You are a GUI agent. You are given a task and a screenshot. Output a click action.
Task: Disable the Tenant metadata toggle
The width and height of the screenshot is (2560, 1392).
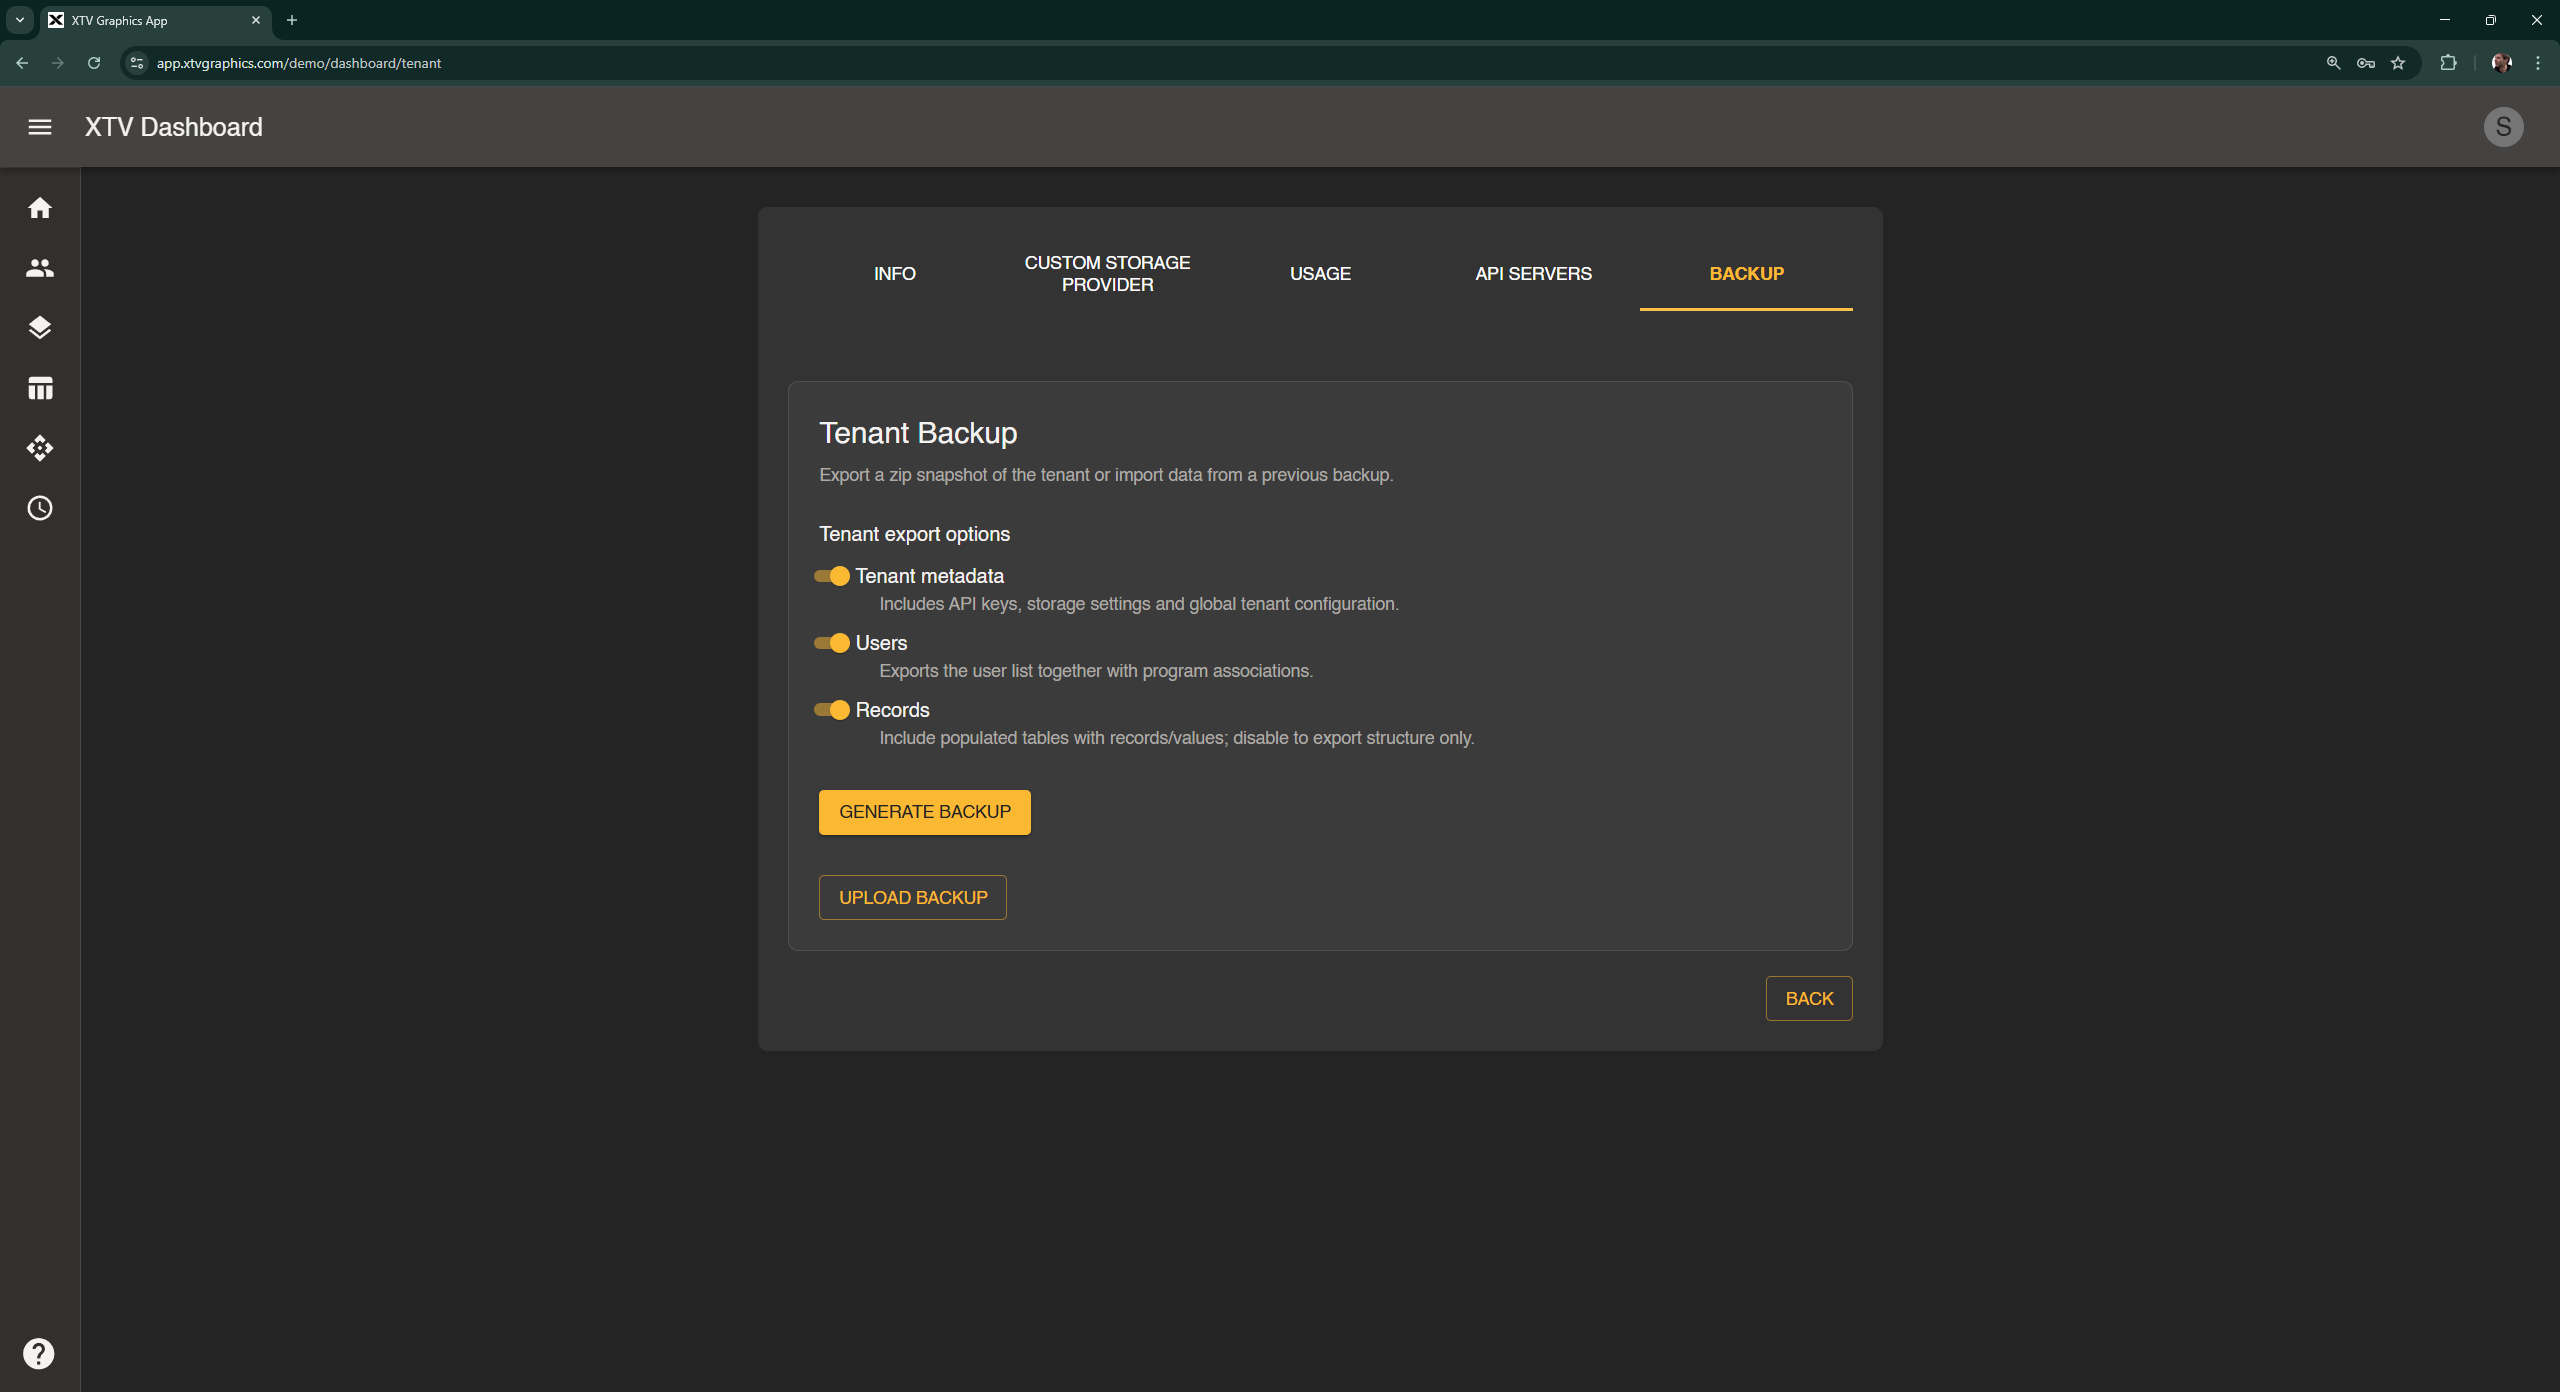click(832, 576)
